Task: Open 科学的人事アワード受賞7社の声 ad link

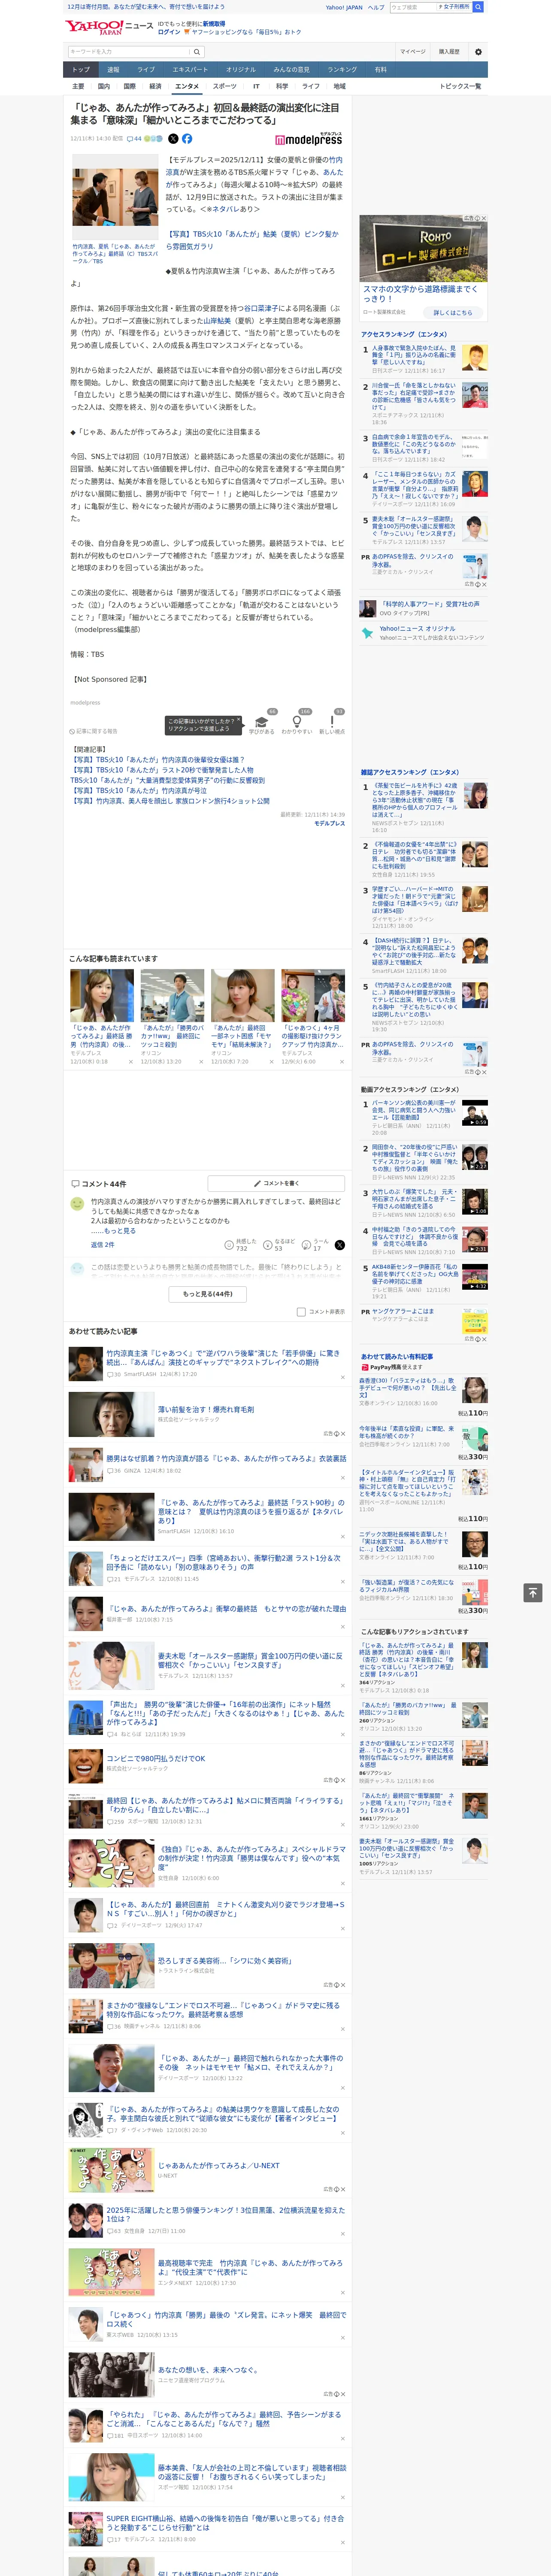Action: click(x=429, y=605)
